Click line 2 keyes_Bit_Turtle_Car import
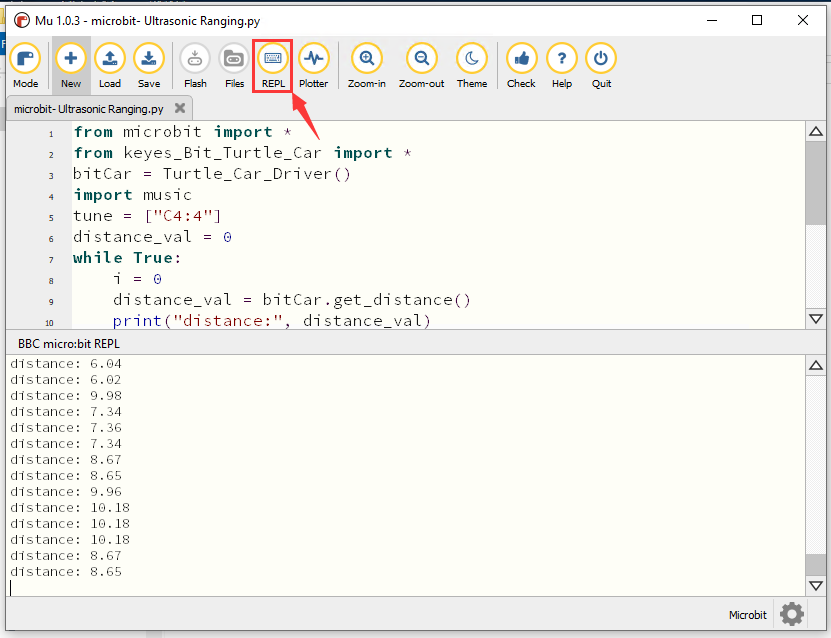The height and width of the screenshot is (638, 831). 242,153
